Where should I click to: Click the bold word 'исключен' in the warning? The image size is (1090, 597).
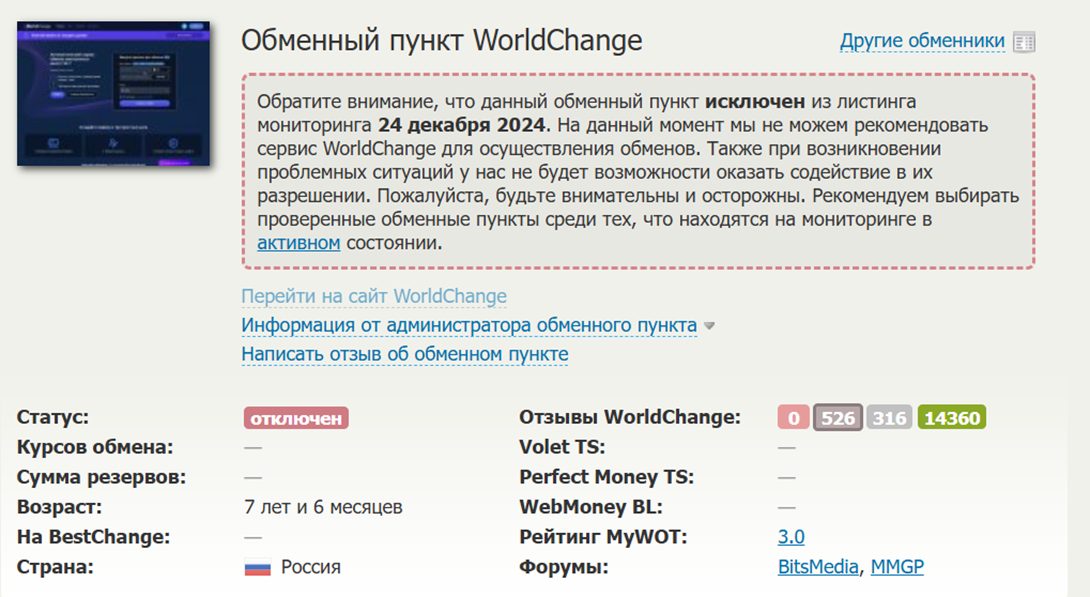click(755, 102)
